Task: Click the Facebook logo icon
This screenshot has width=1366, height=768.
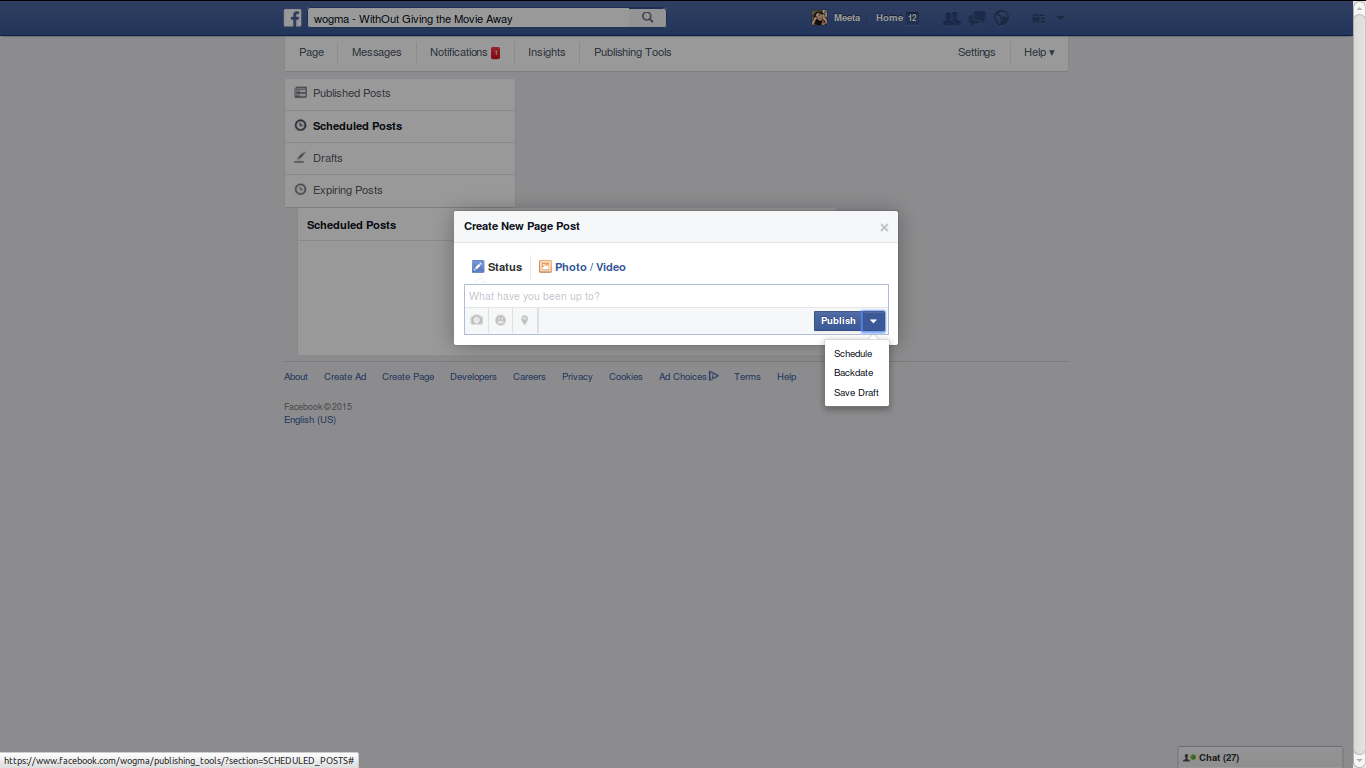Action: (x=293, y=18)
